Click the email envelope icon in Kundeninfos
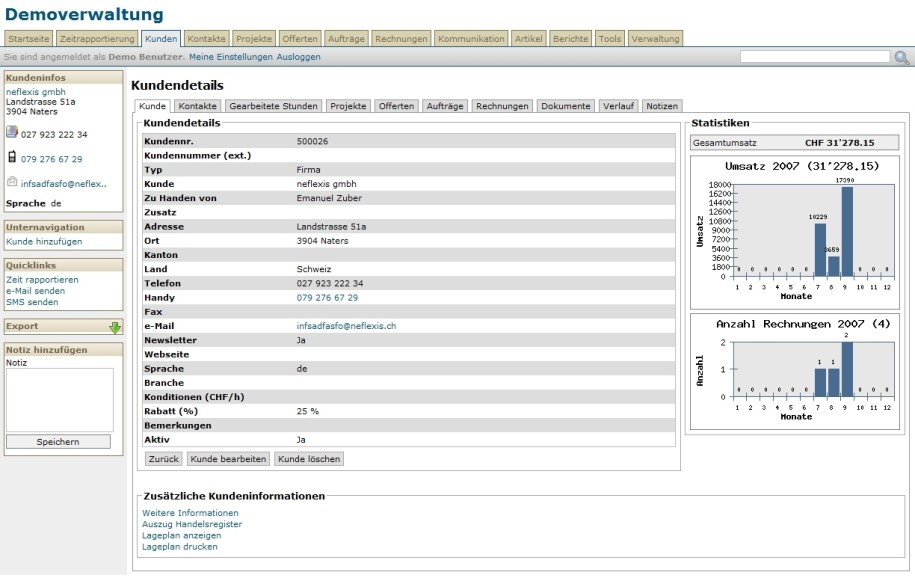The image size is (915, 578). click(x=12, y=182)
